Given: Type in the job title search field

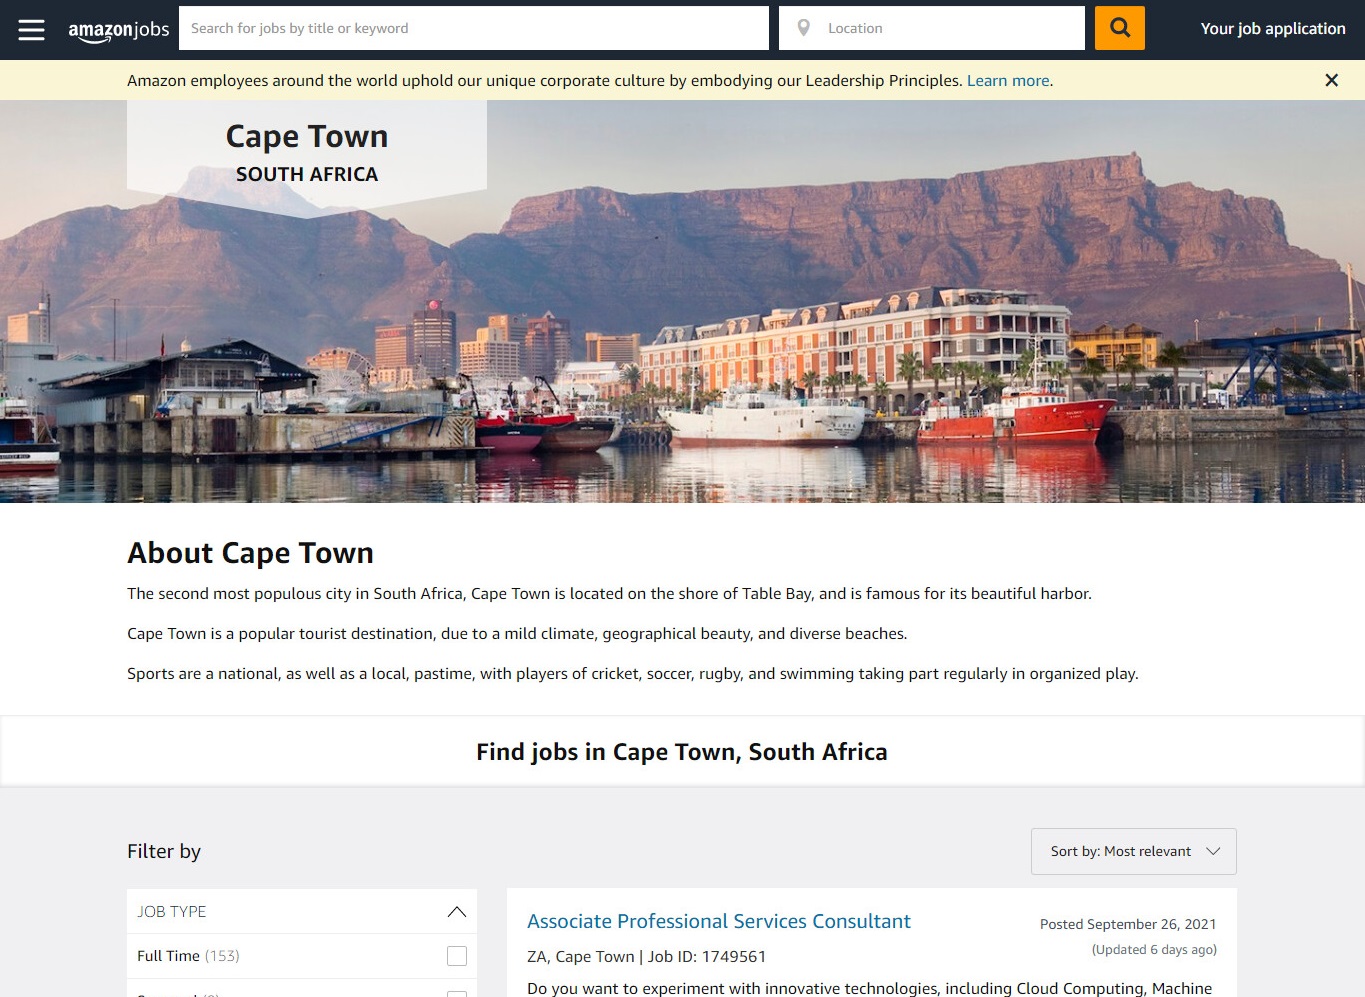Looking at the screenshot, I should pyautogui.click(x=473, y=28).
